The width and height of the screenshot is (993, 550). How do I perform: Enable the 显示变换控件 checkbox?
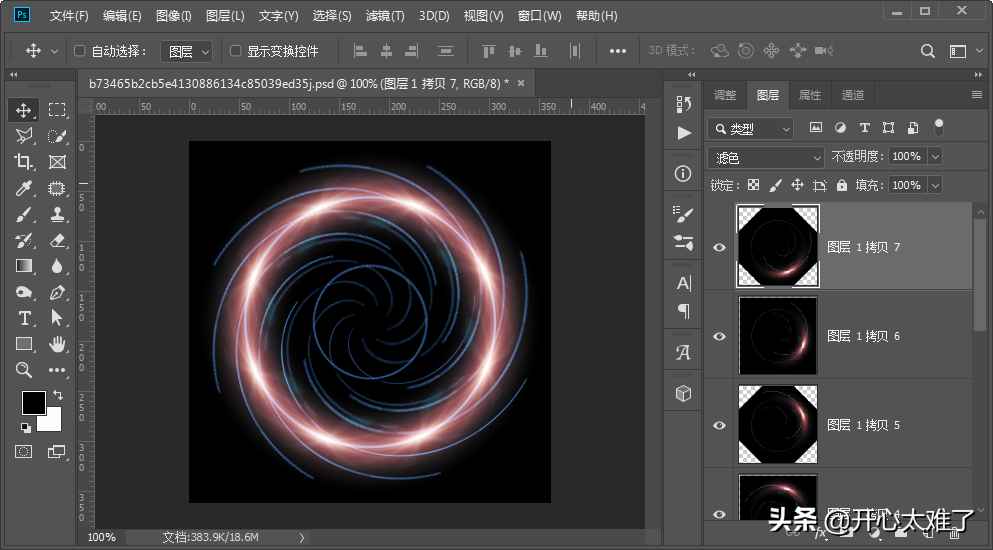pyautogui.click(x=235, y=51)
